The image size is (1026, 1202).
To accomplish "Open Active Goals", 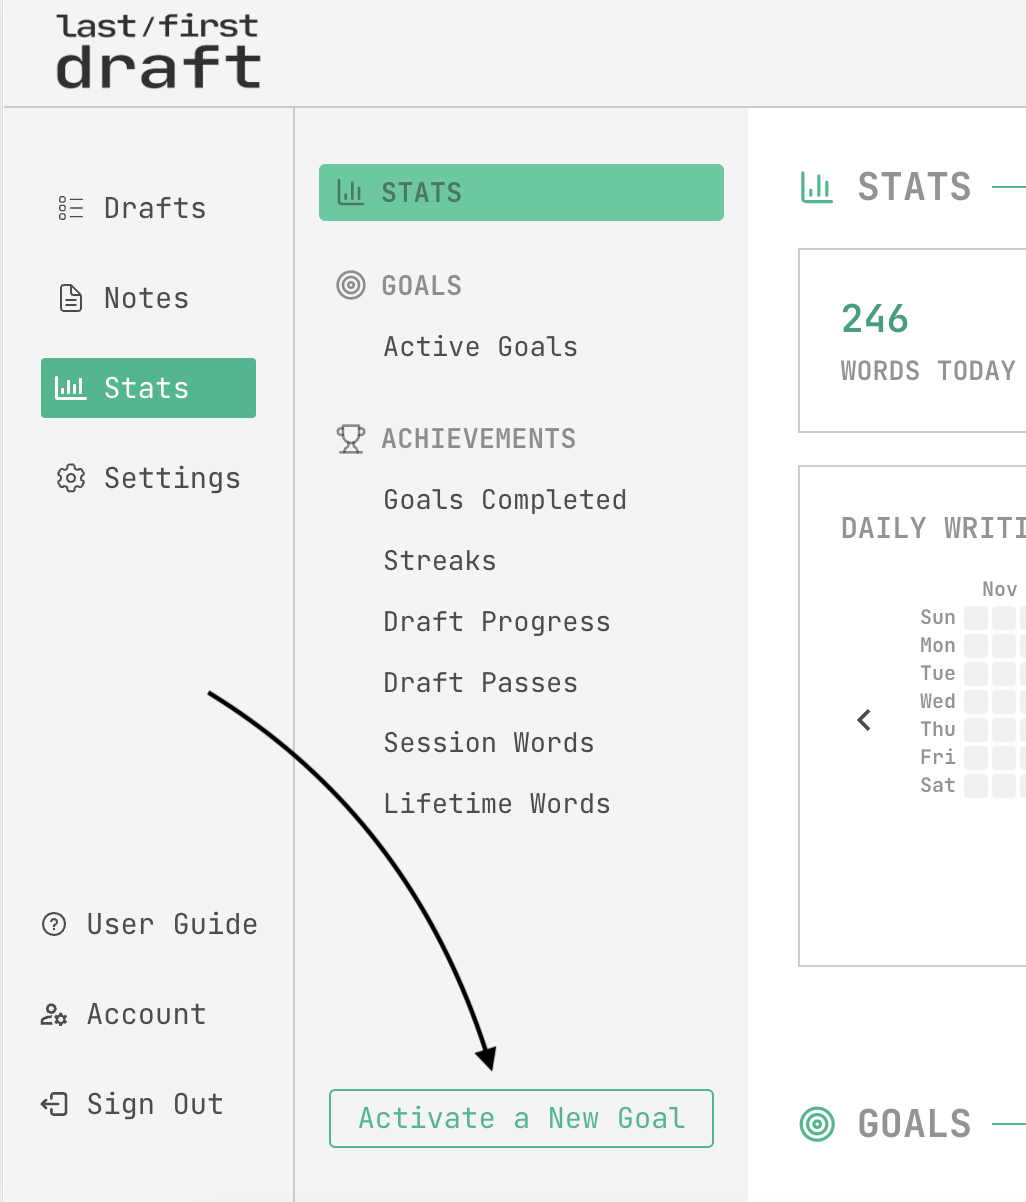I will point(481,347).
